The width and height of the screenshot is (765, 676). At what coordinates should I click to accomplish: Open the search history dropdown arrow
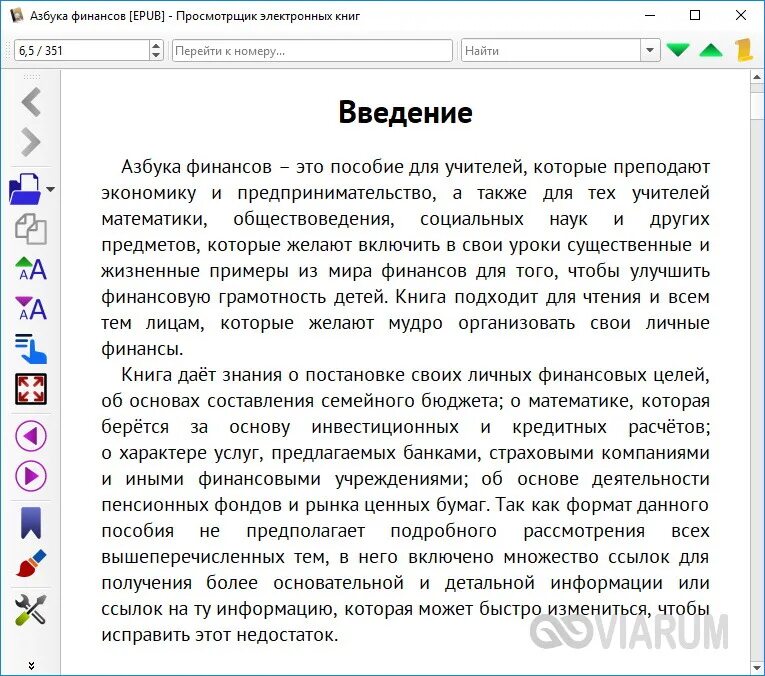point(650,50)
